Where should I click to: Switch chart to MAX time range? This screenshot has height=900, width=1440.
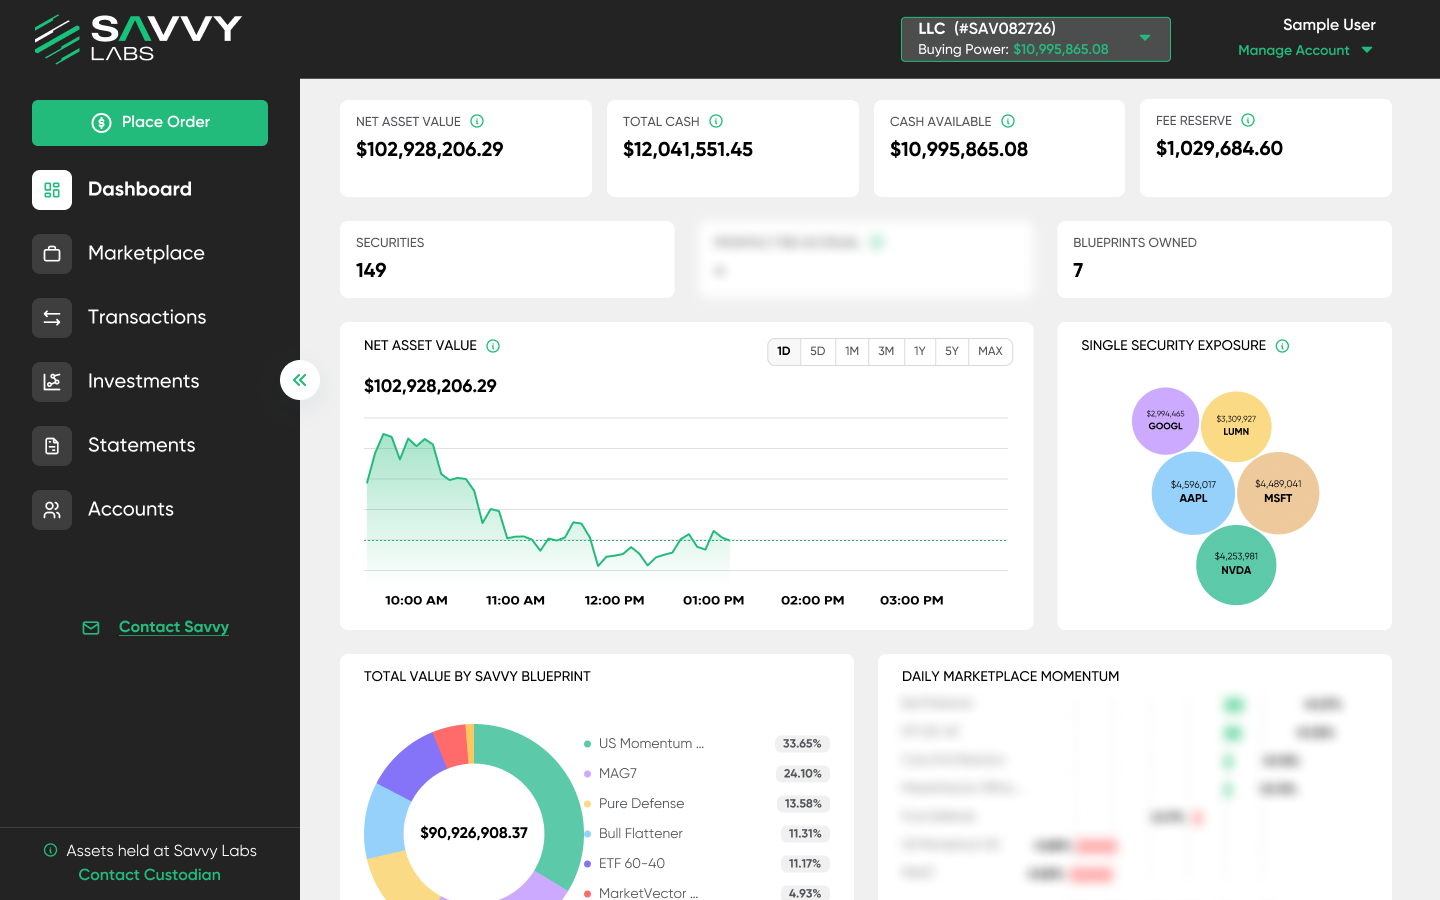coord(990,351)
